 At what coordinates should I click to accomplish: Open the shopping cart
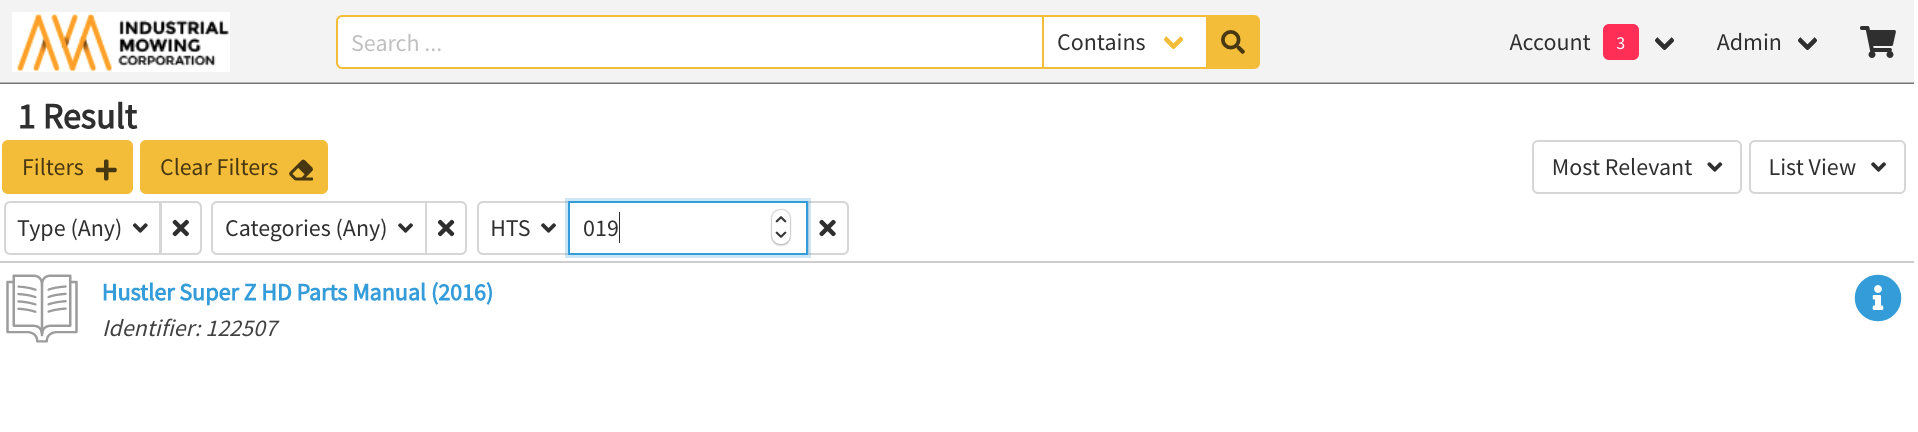(1877, 42)
